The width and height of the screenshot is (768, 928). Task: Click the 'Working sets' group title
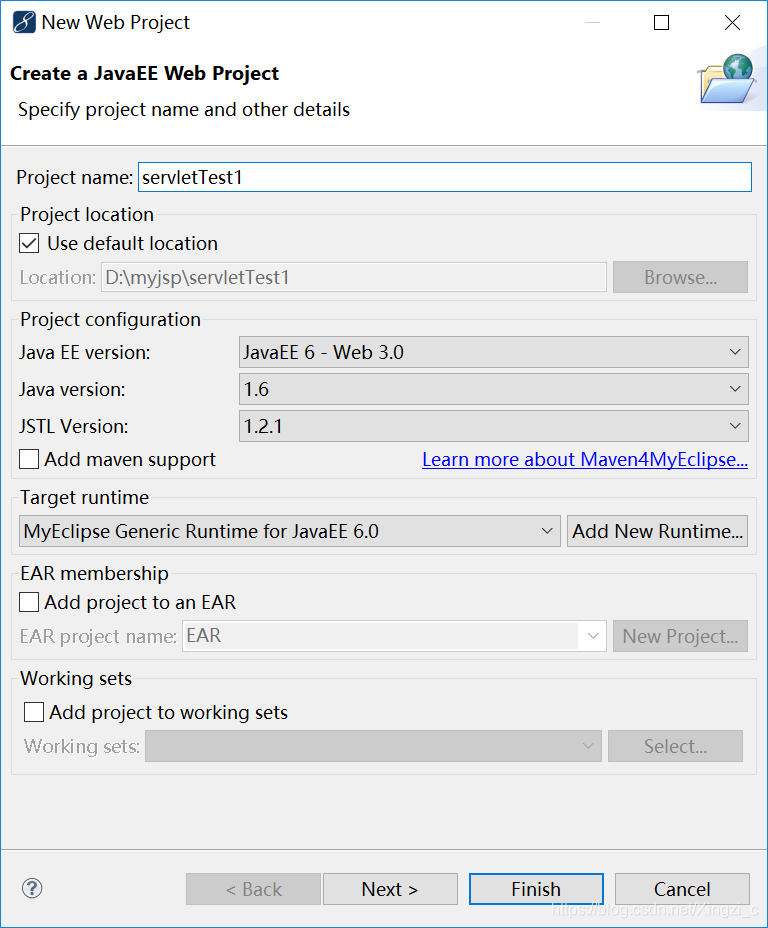click(x=76, y=678)
